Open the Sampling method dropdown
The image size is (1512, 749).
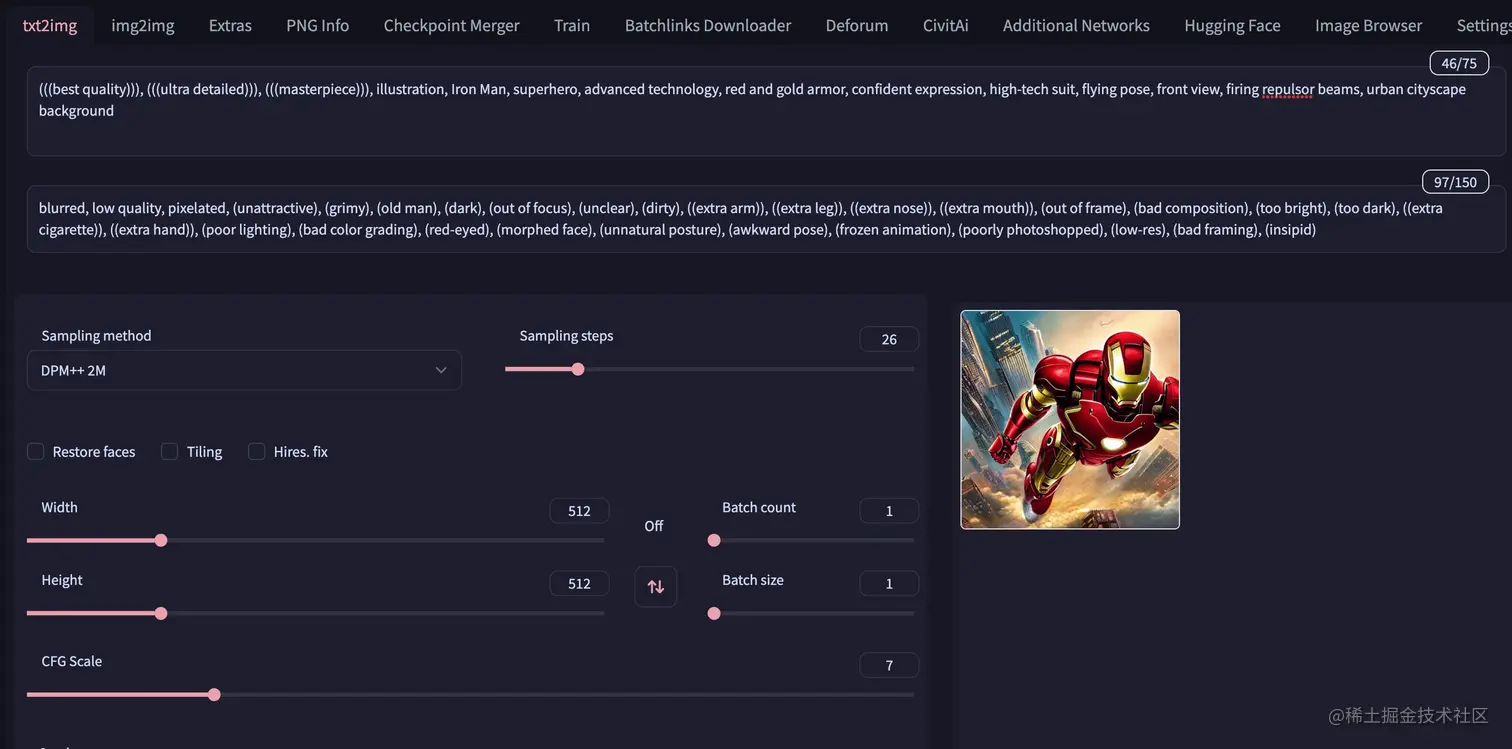[244, 370]
